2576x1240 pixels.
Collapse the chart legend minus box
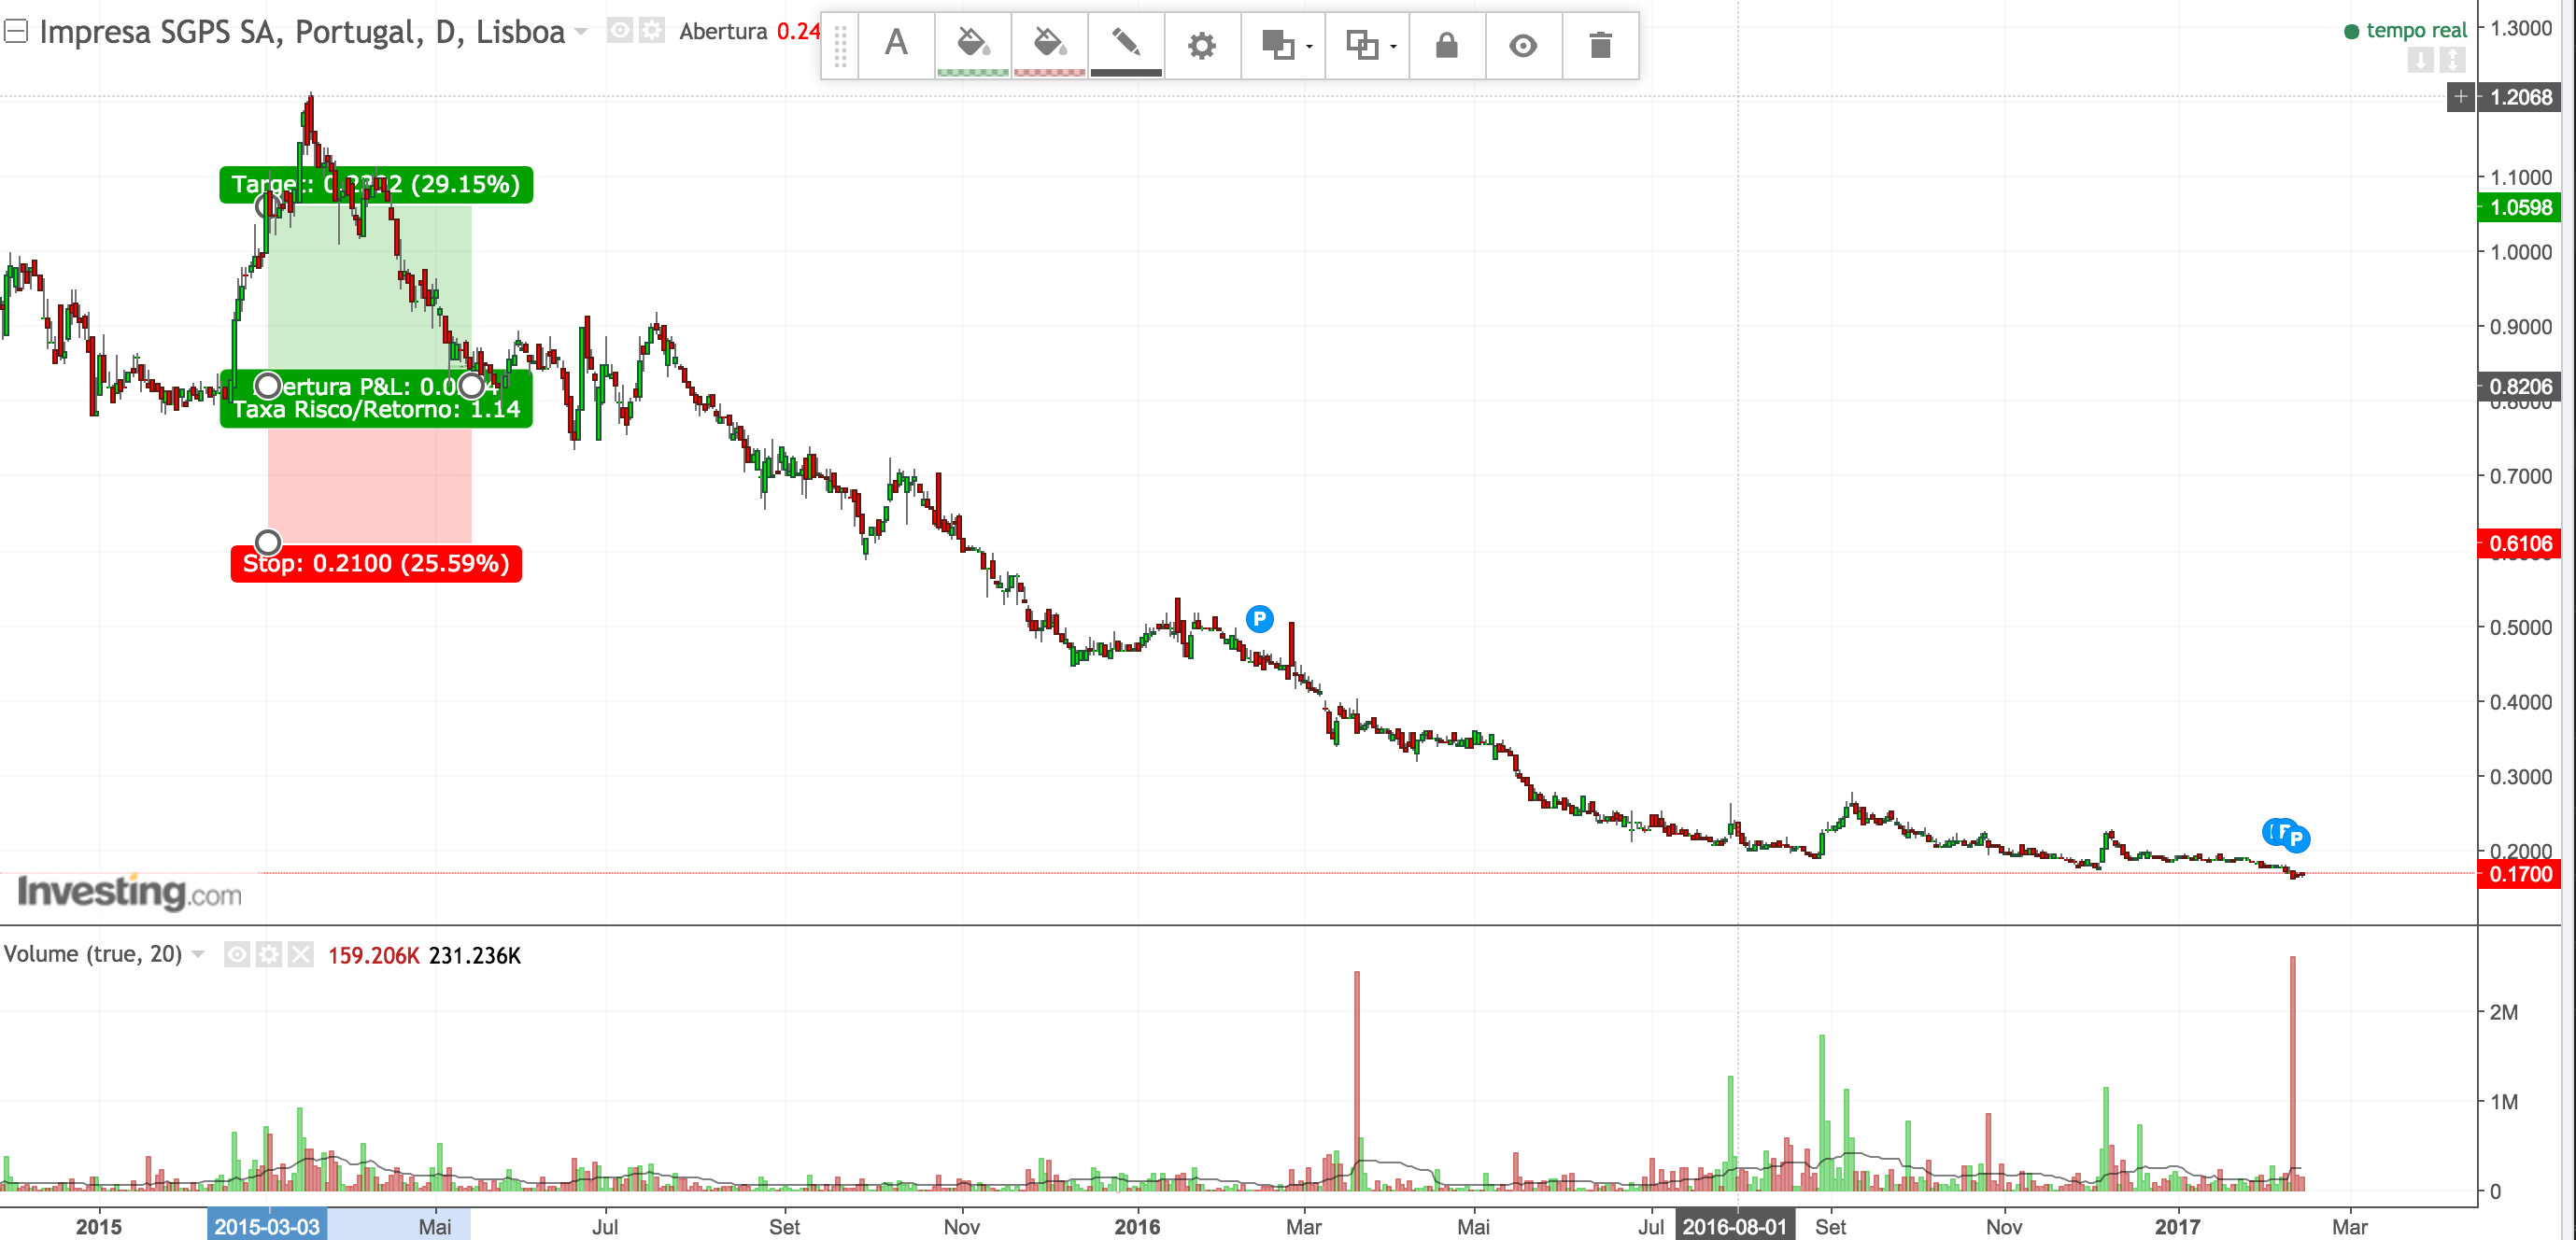tap(15, 32)
